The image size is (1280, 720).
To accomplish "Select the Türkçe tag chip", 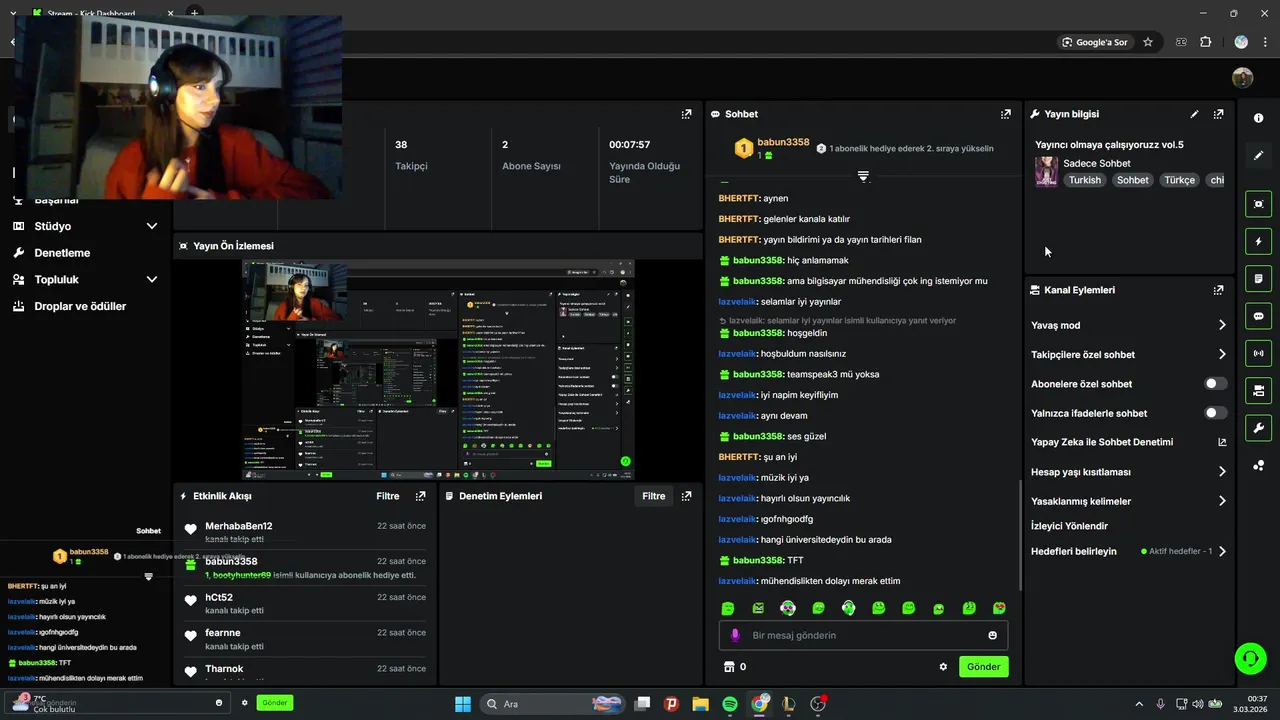I will click(x=1179, y=180).
